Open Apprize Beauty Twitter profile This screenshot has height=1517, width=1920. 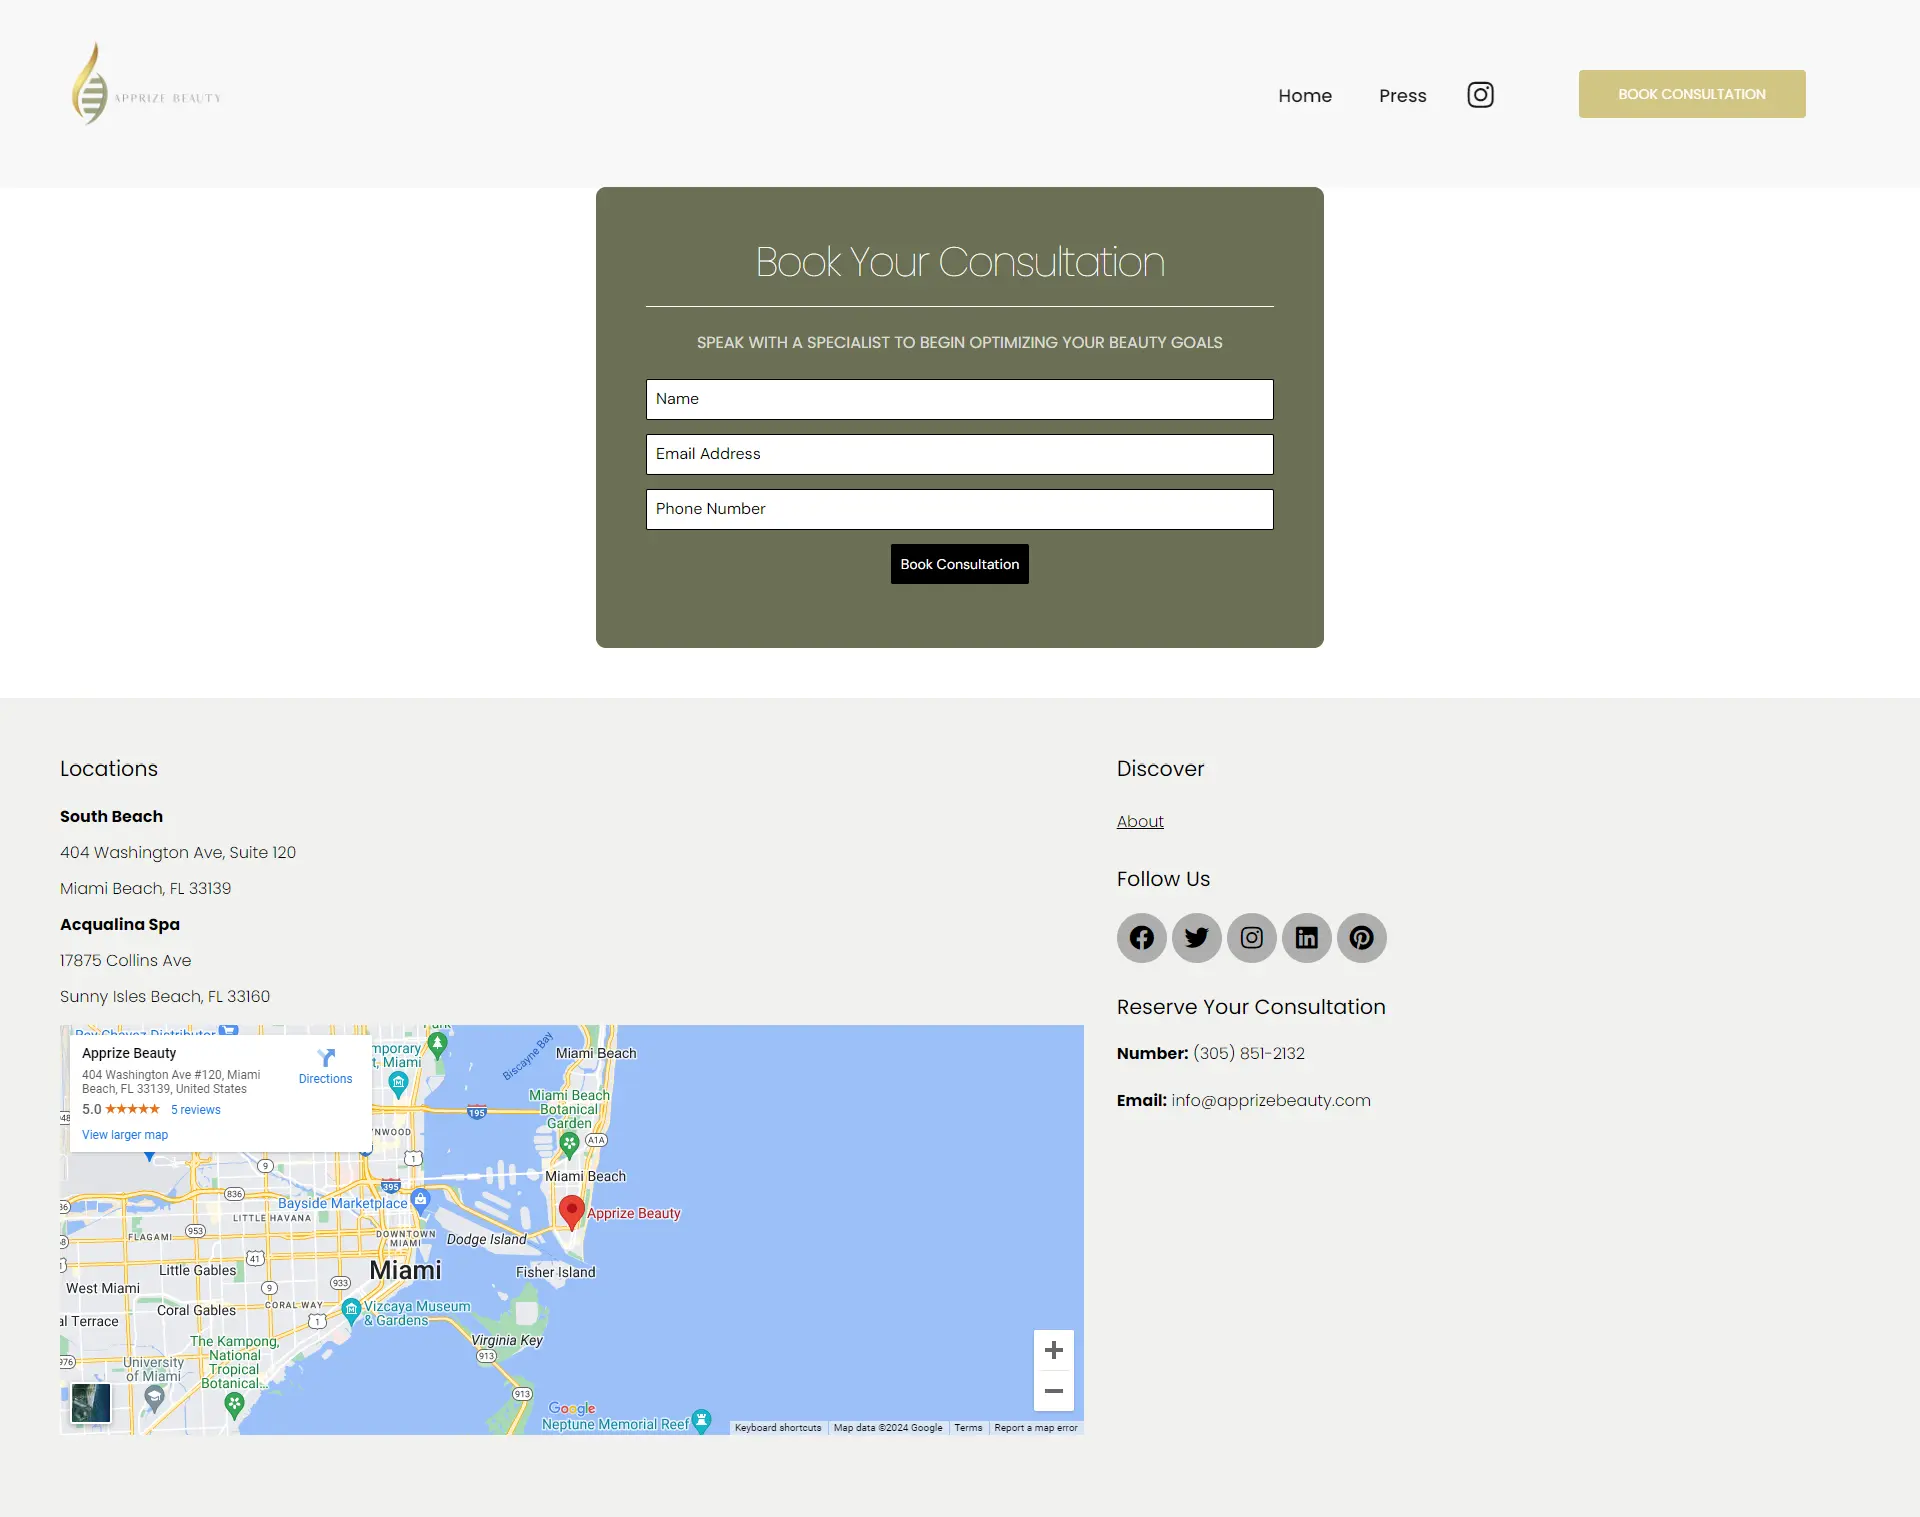tap(1197, 937)
